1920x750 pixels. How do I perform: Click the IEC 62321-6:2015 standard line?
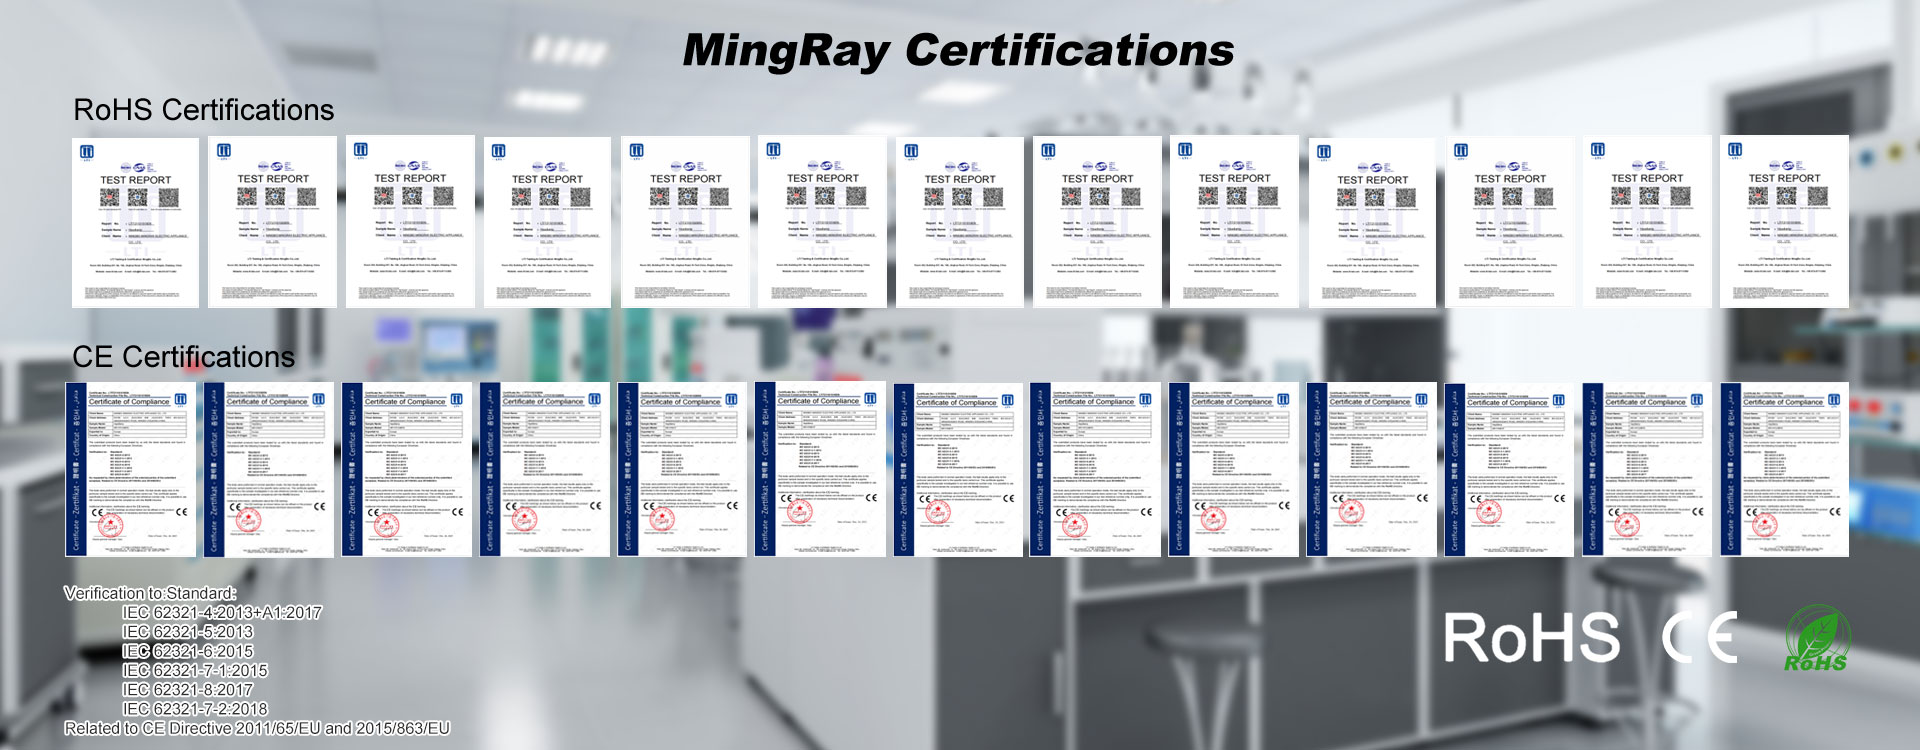(x=188, y=651)
